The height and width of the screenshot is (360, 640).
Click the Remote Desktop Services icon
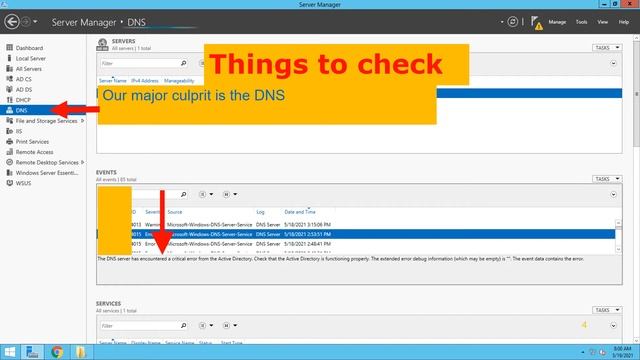[x=9, y=162]
